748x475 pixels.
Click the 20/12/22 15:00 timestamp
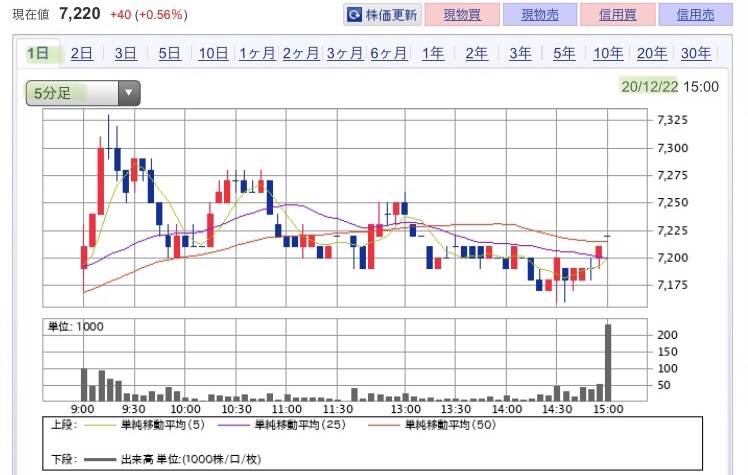(670, 87)
